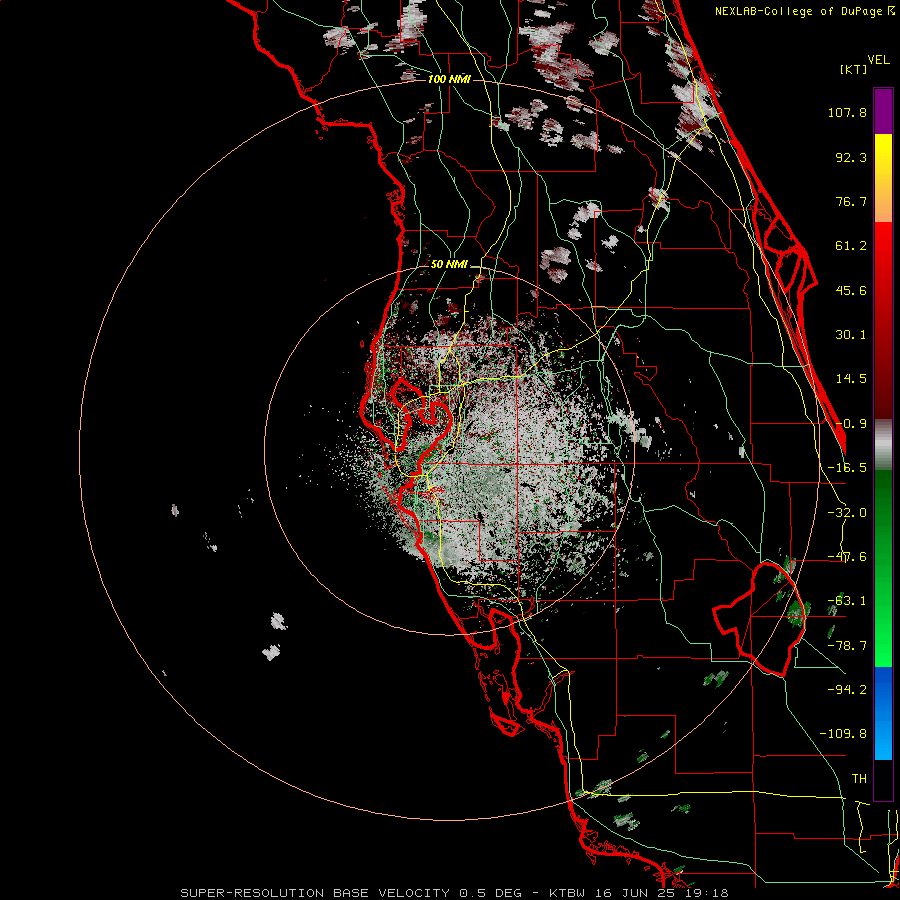Click the VEL legend label
900x900 pixels.
tap(878, 60)
